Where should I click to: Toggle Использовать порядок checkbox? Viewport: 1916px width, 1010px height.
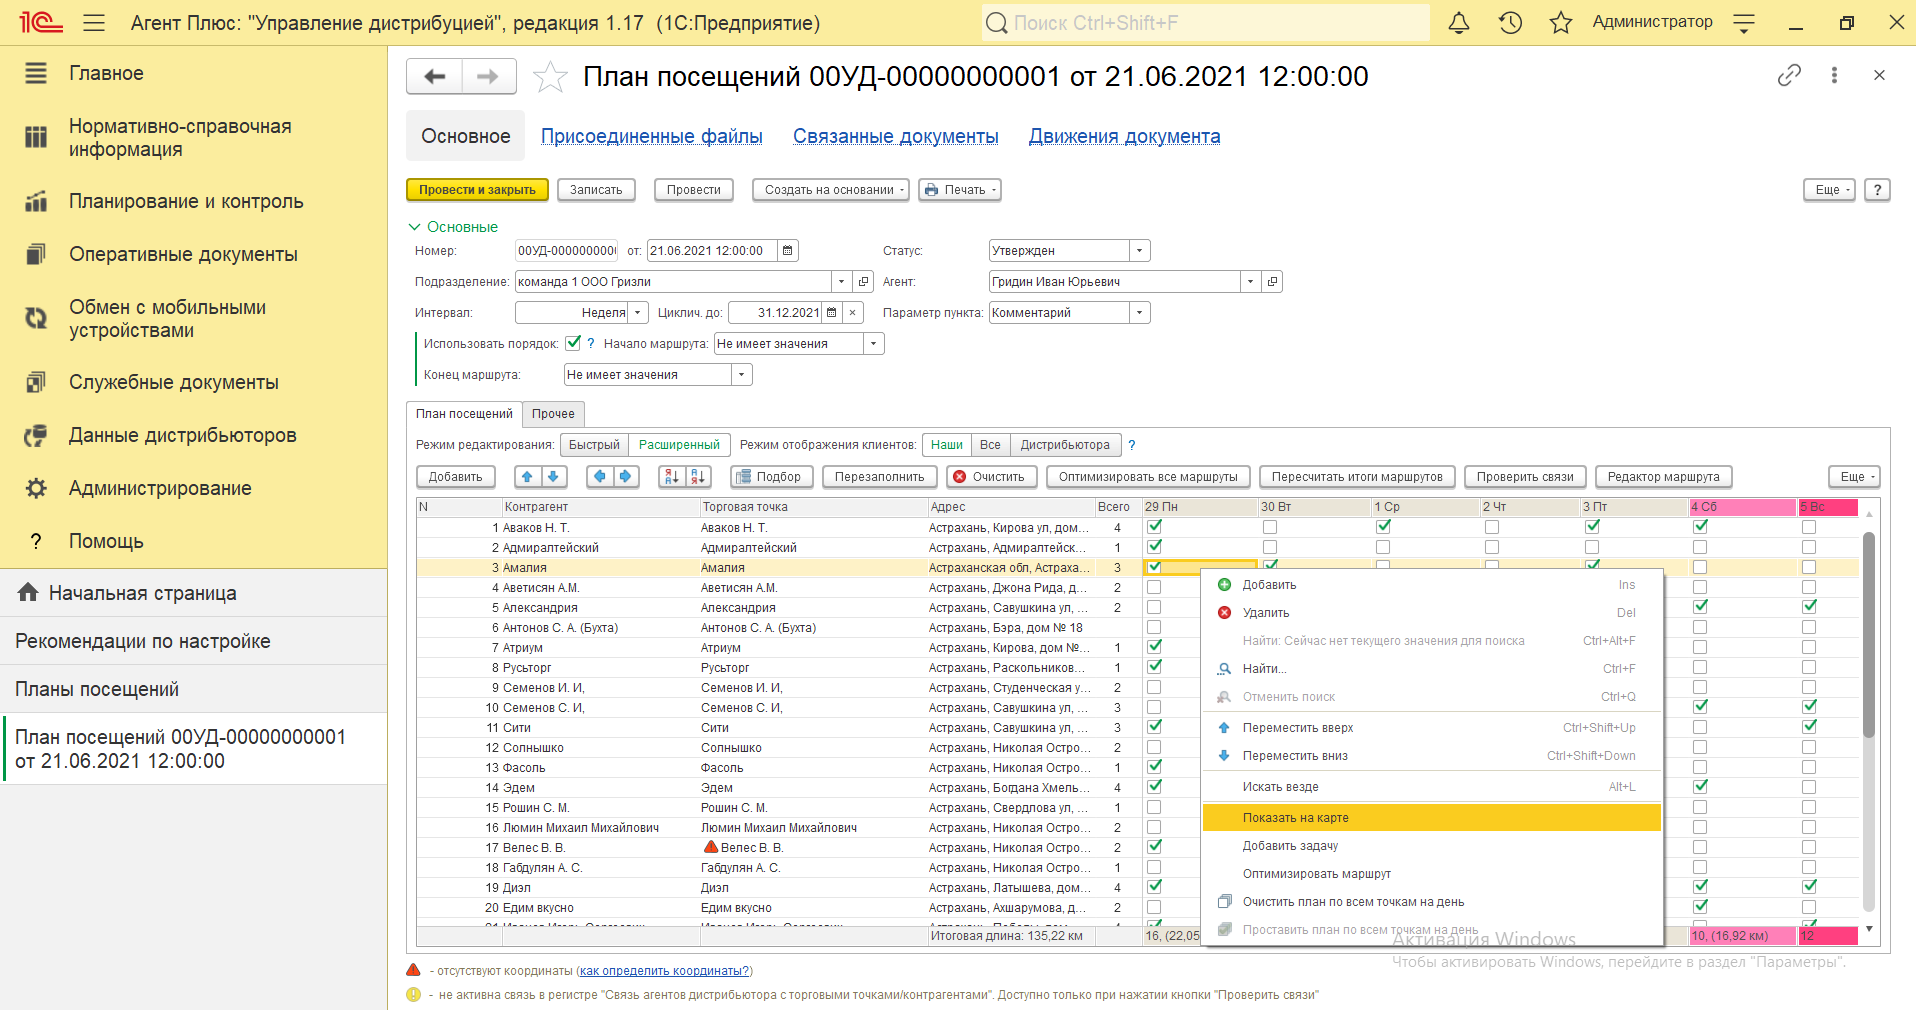click(573, 343)
